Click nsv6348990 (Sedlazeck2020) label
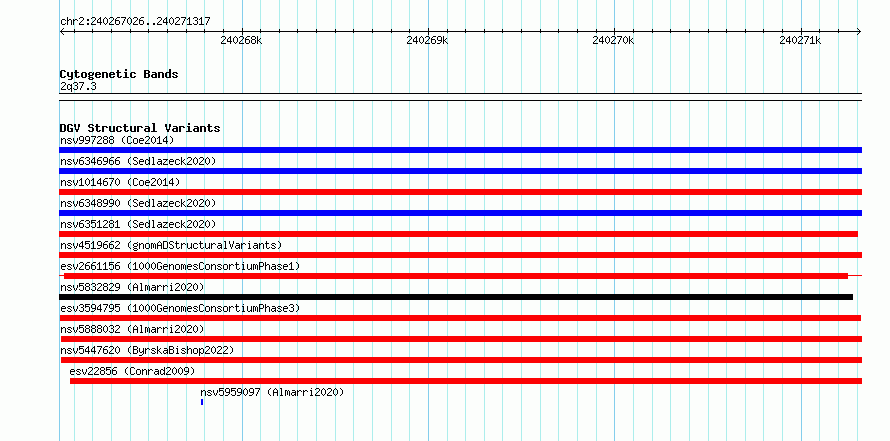 coord(138,203)
